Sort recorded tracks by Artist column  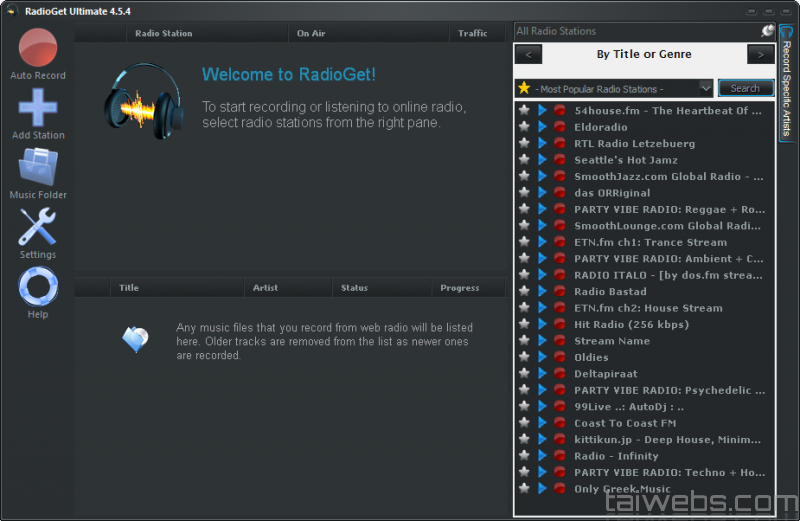click(x=266, y=288)
